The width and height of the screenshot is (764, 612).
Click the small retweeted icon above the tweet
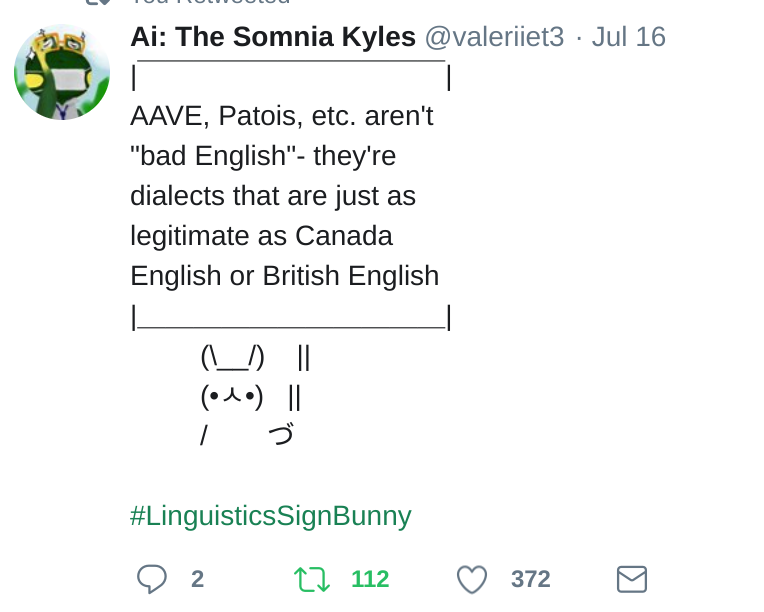click(x=97, y=3)
